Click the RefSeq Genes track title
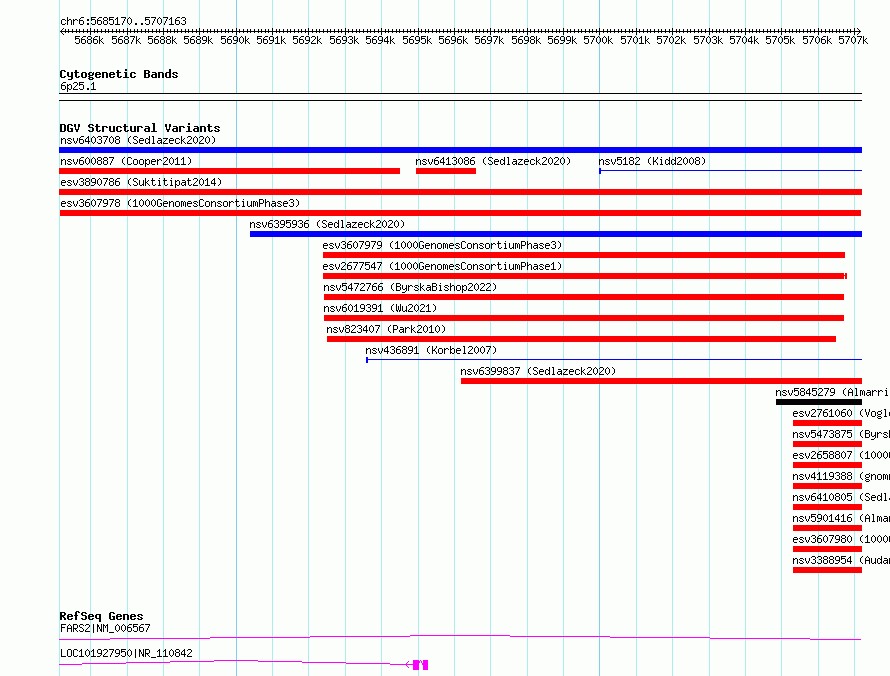 pos(101,616)
